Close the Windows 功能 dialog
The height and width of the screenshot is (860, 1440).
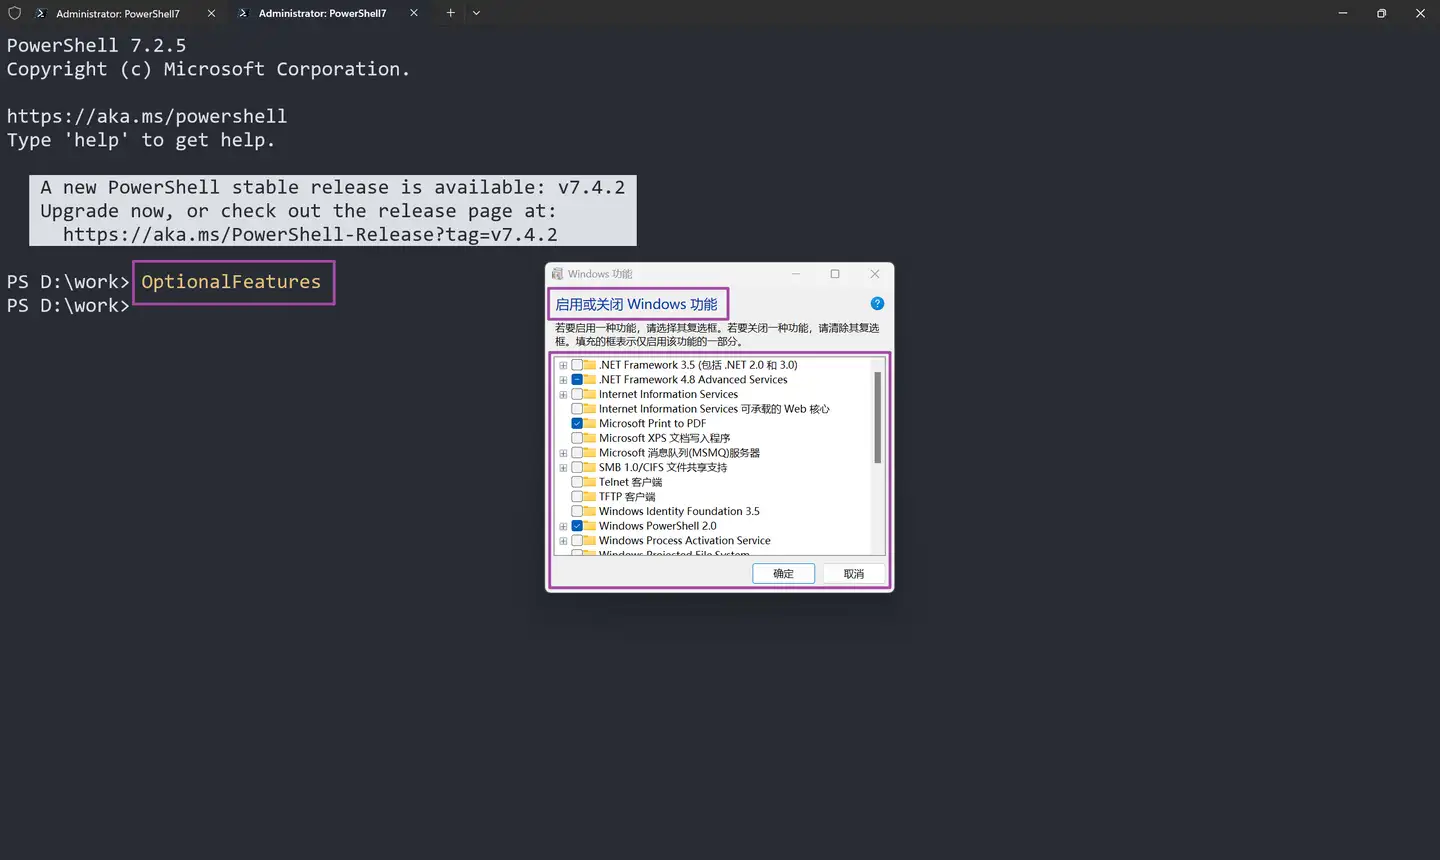pos(875,274)
